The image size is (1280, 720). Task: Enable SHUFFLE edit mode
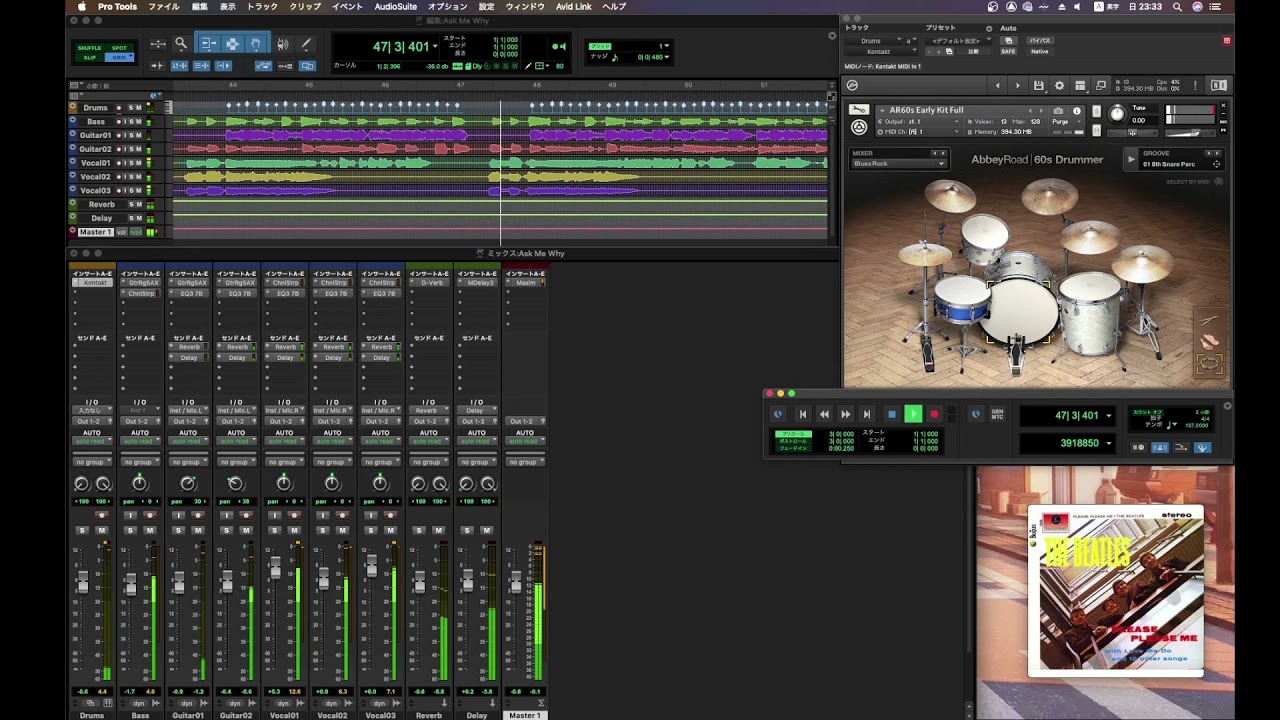click(90, 48)
